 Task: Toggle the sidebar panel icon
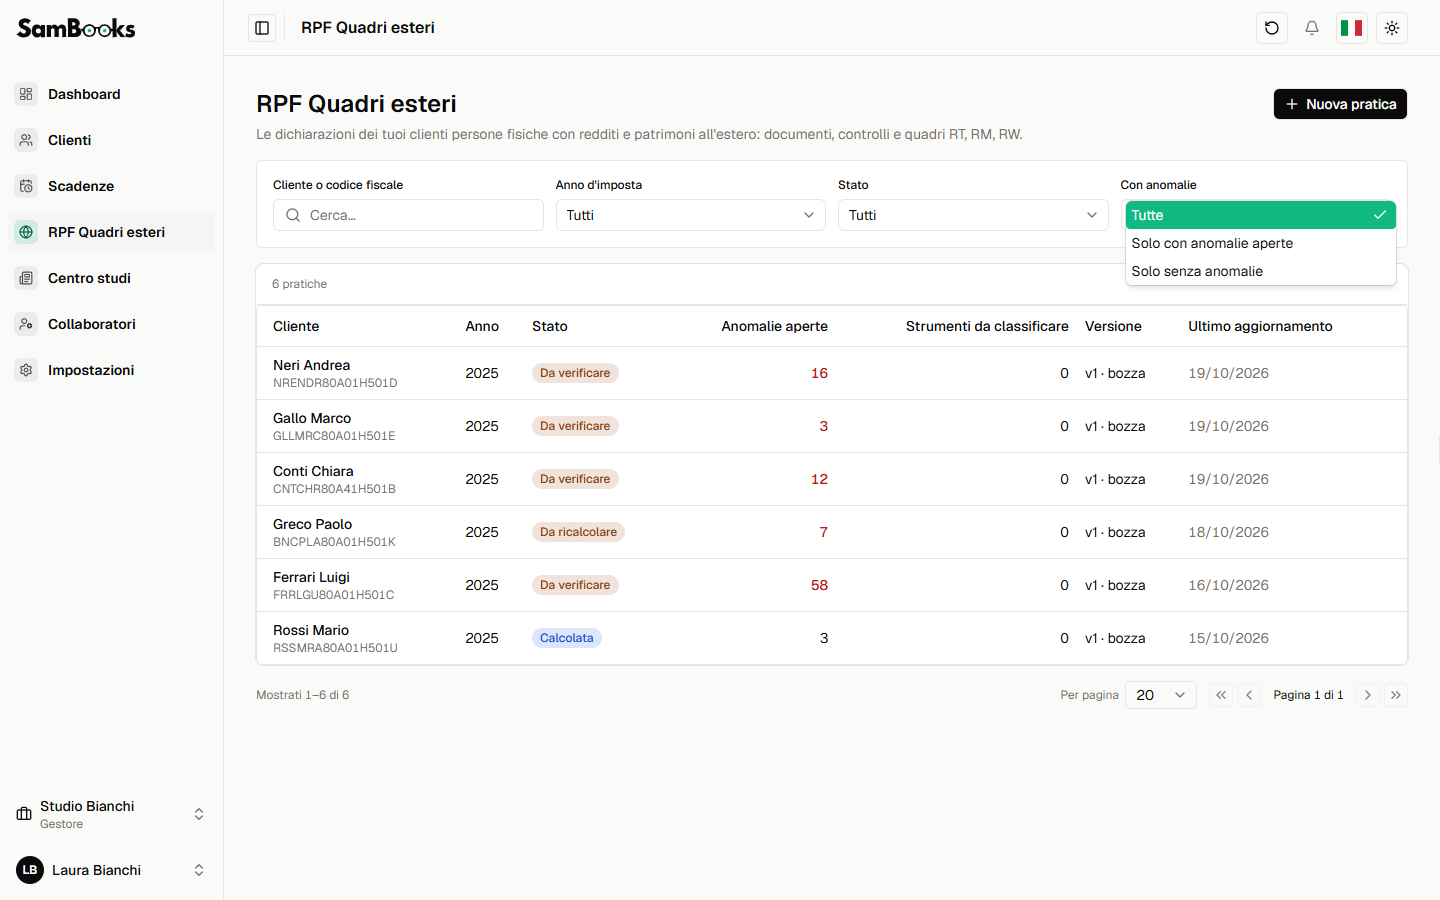pyautogui.click(x=262, y=28)
